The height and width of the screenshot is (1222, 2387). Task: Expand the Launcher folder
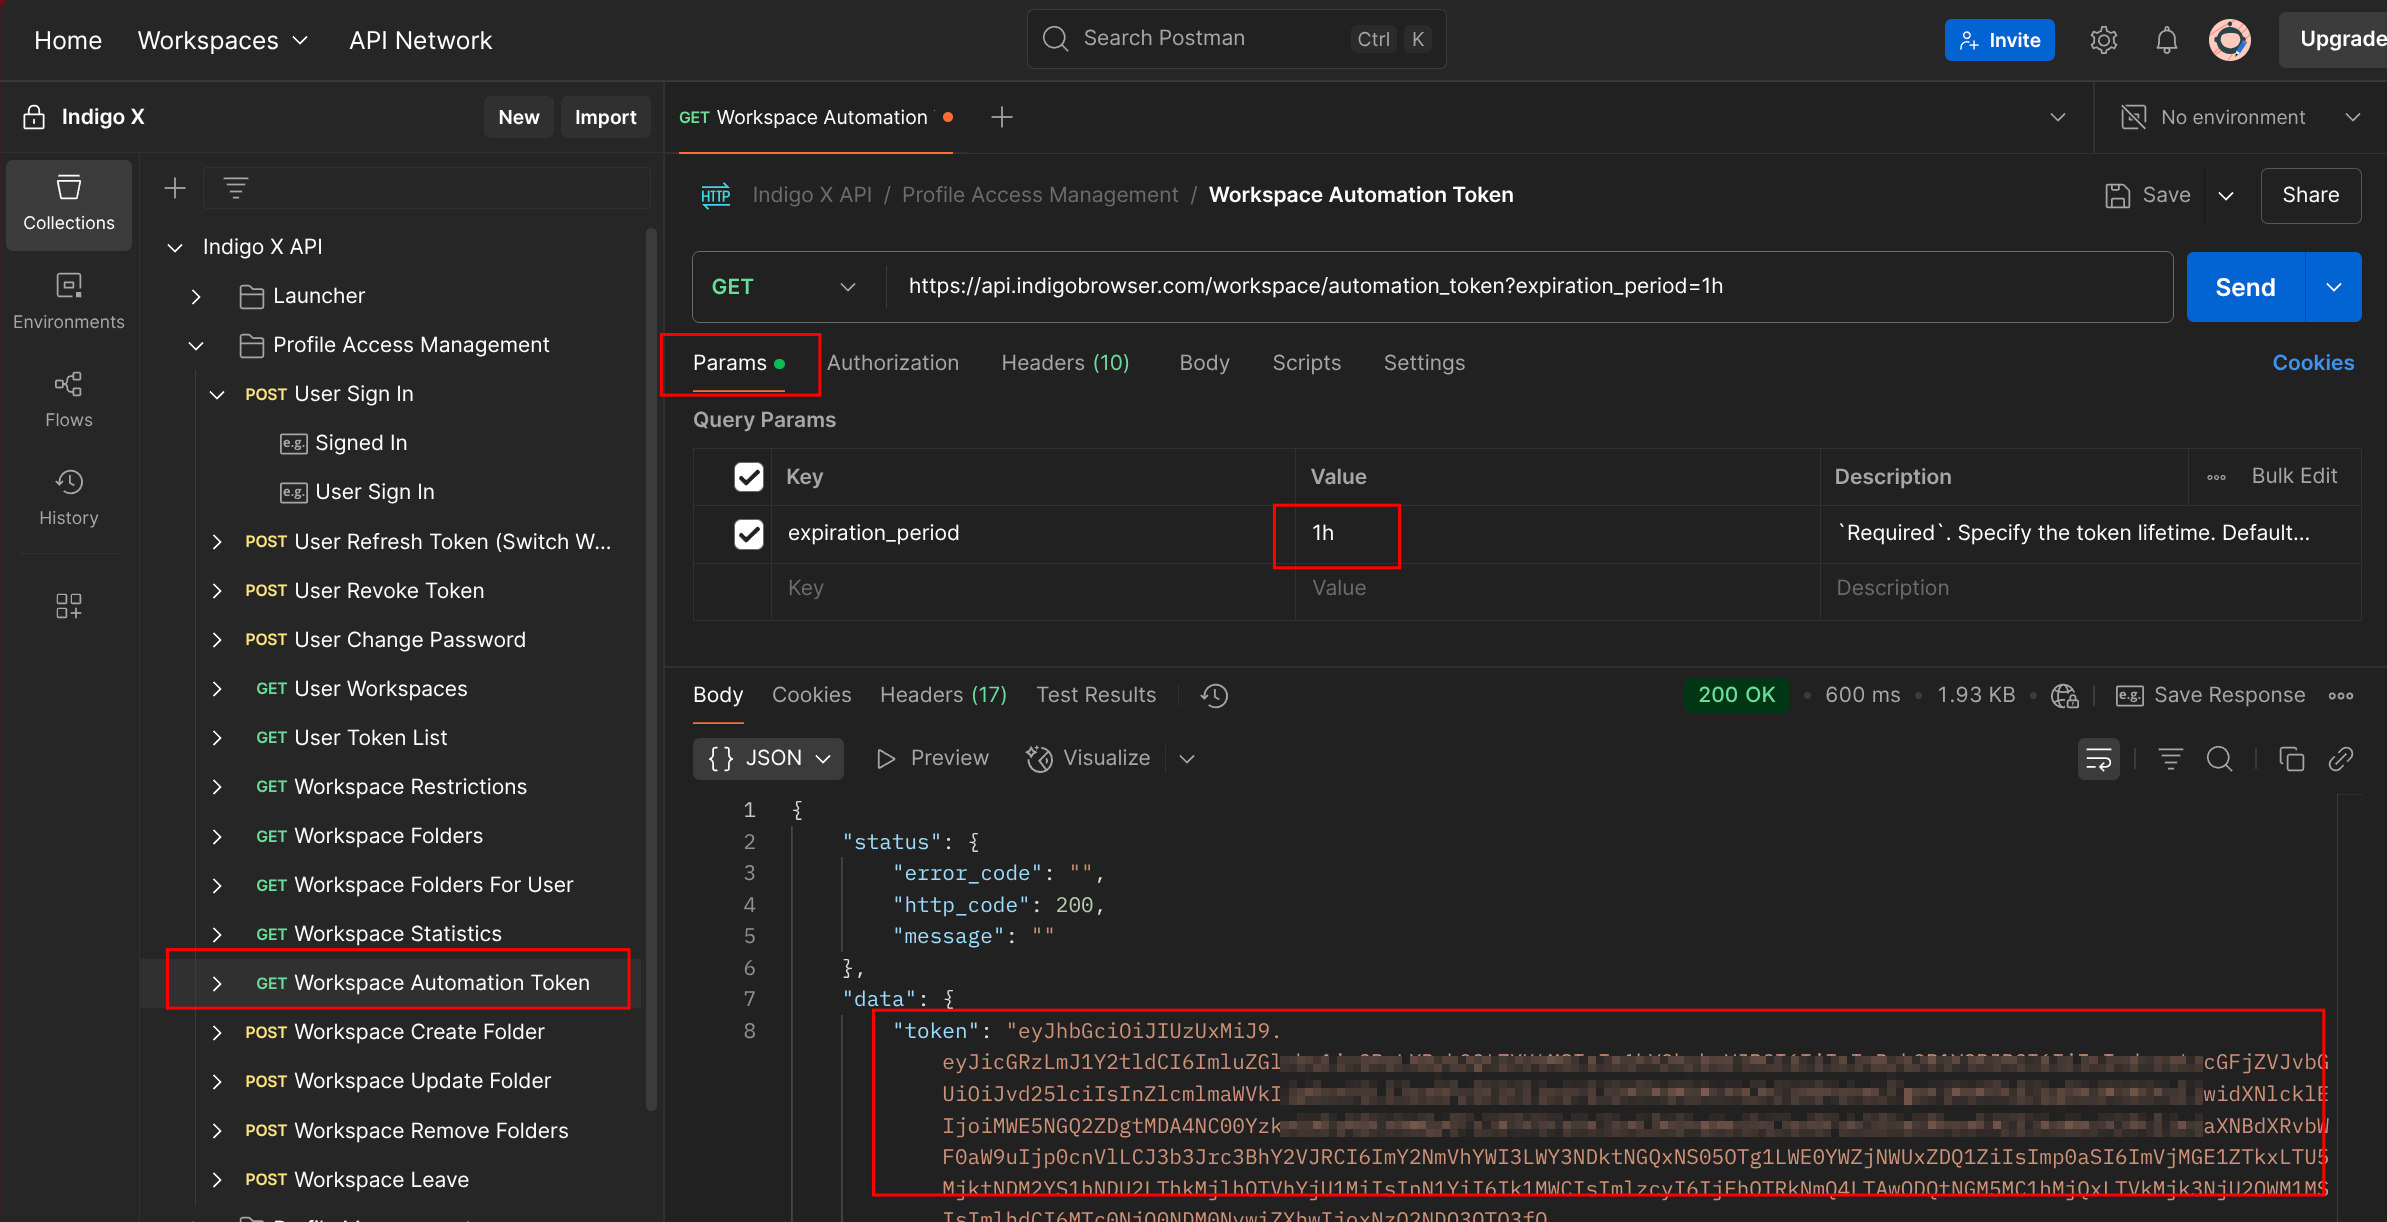tap(196, 296)
